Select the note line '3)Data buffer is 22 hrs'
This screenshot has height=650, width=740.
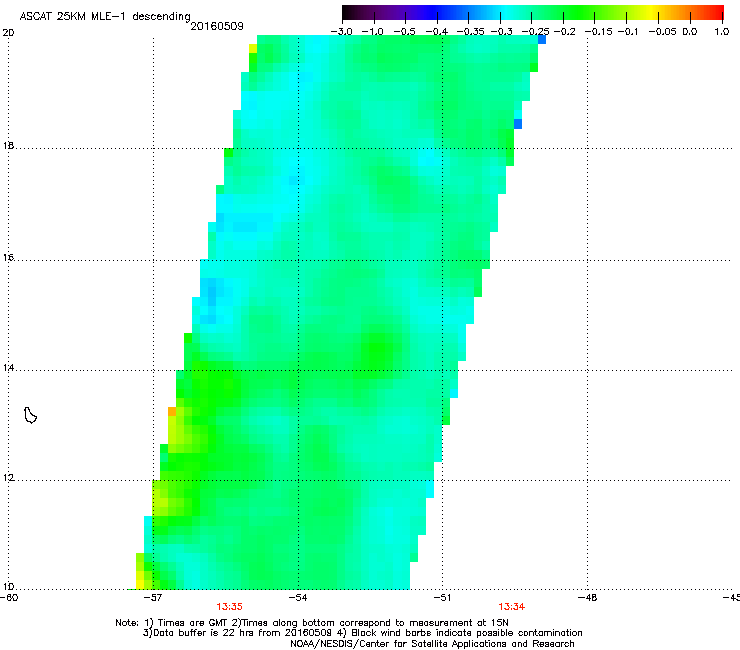[362, 633]
